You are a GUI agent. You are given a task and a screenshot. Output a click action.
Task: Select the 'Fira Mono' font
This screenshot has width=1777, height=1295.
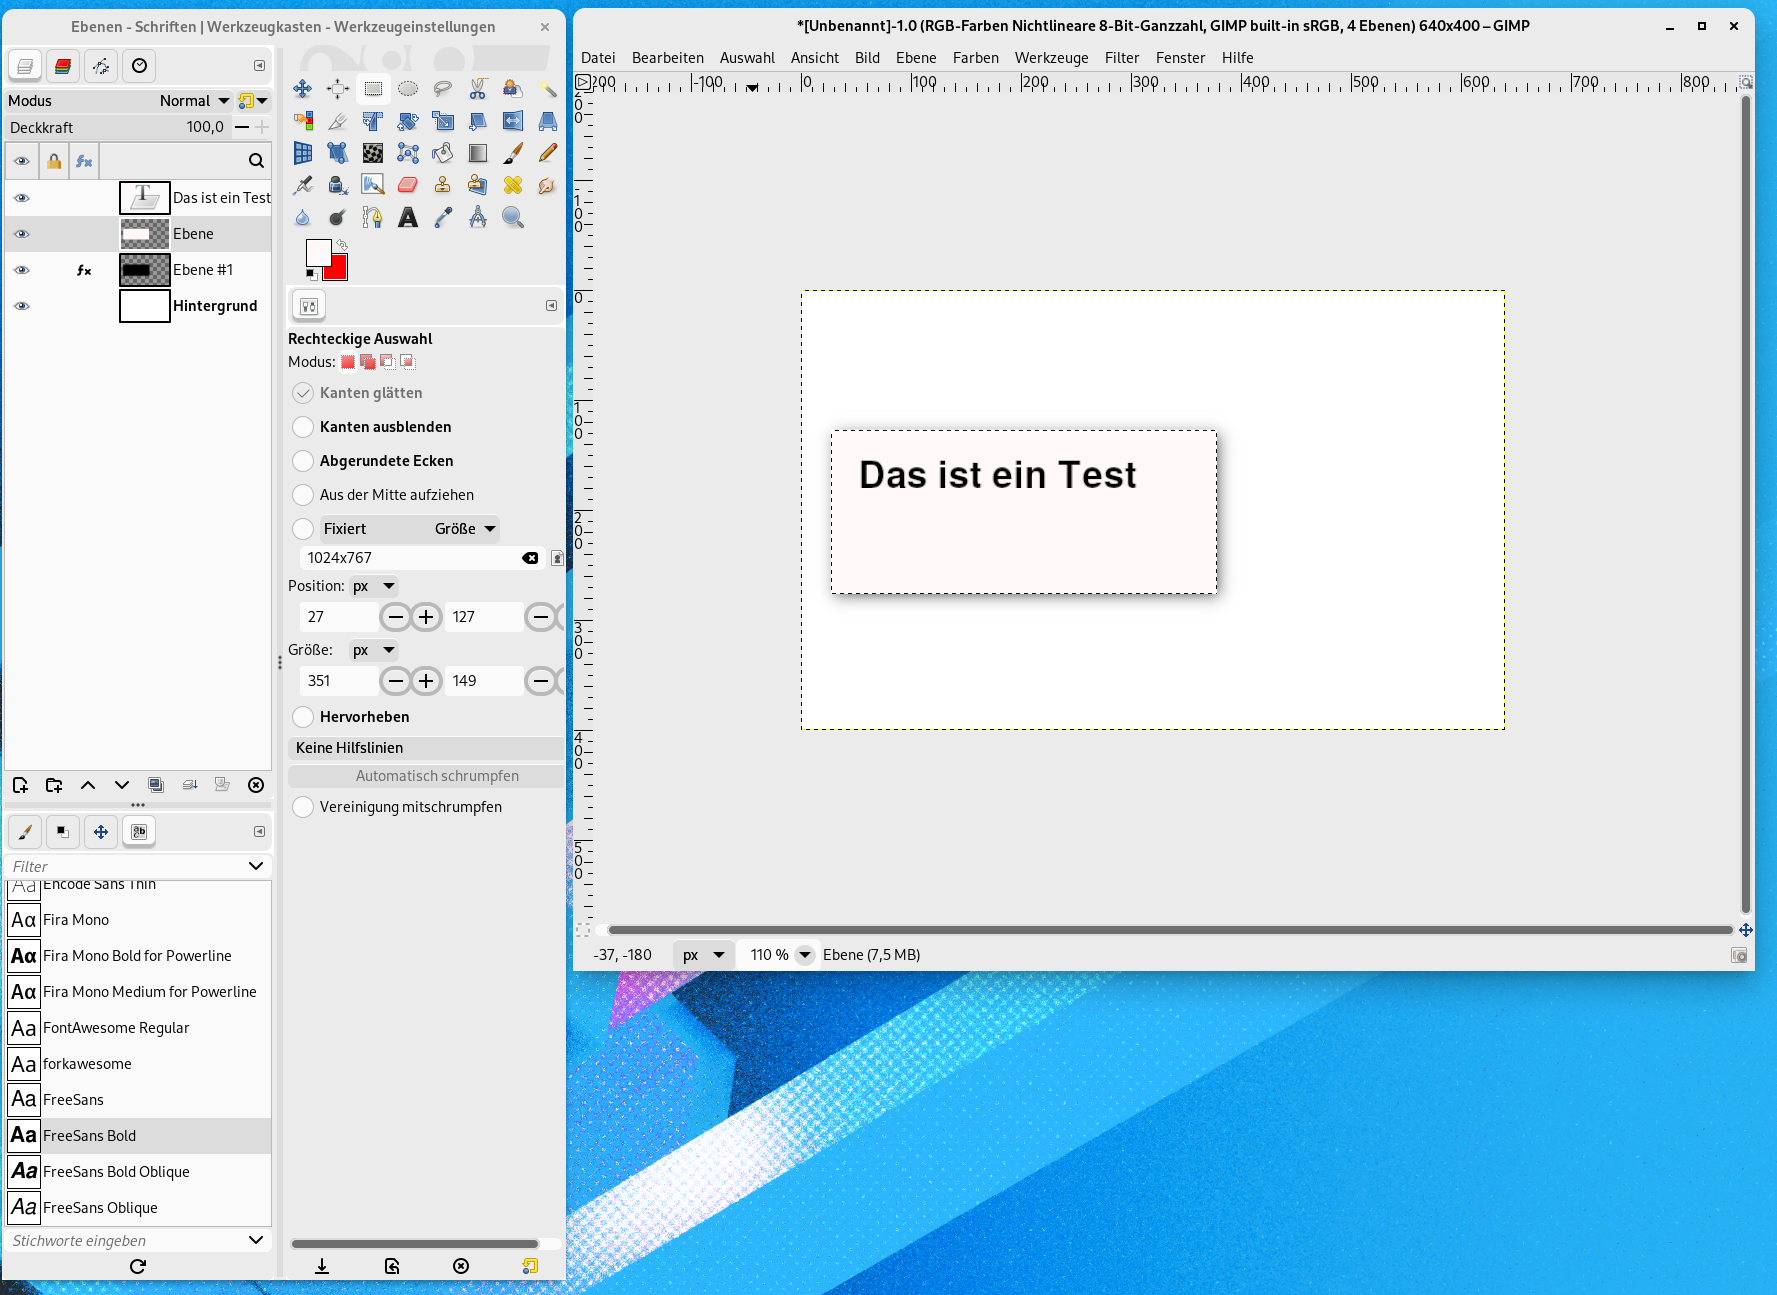point(138,920)
